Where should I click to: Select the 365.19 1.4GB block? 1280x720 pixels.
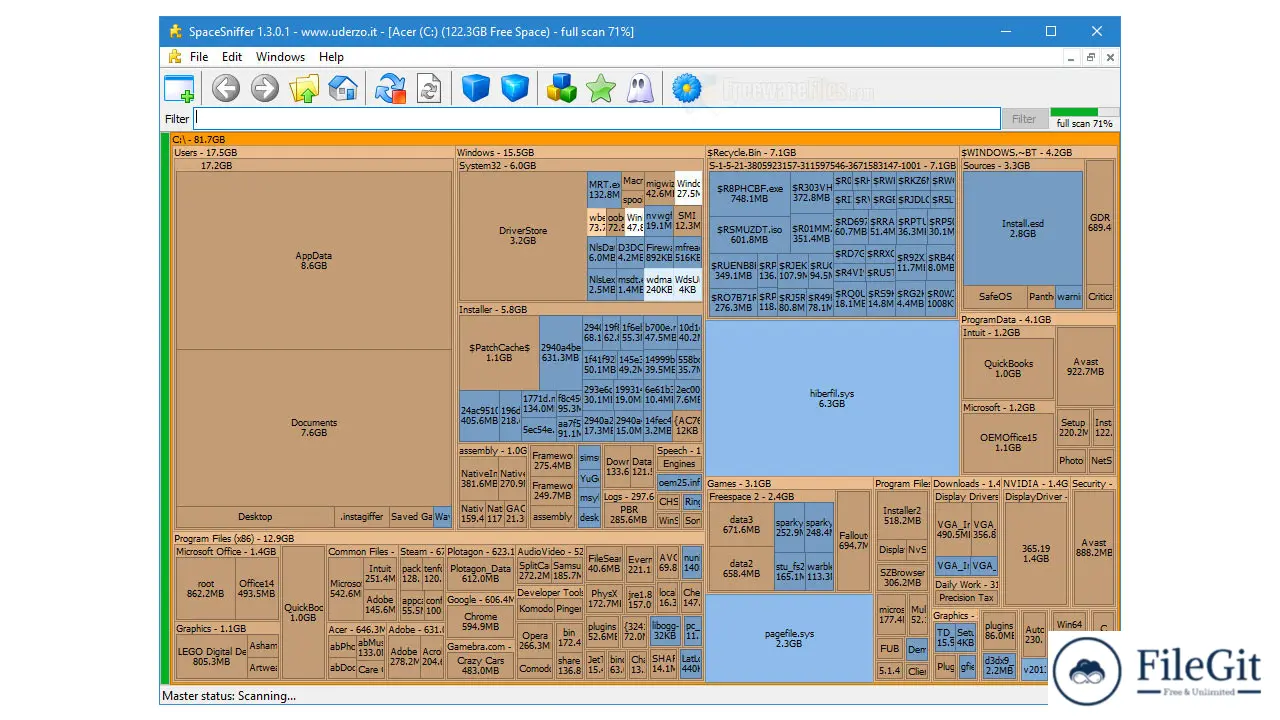(1036, 554)
